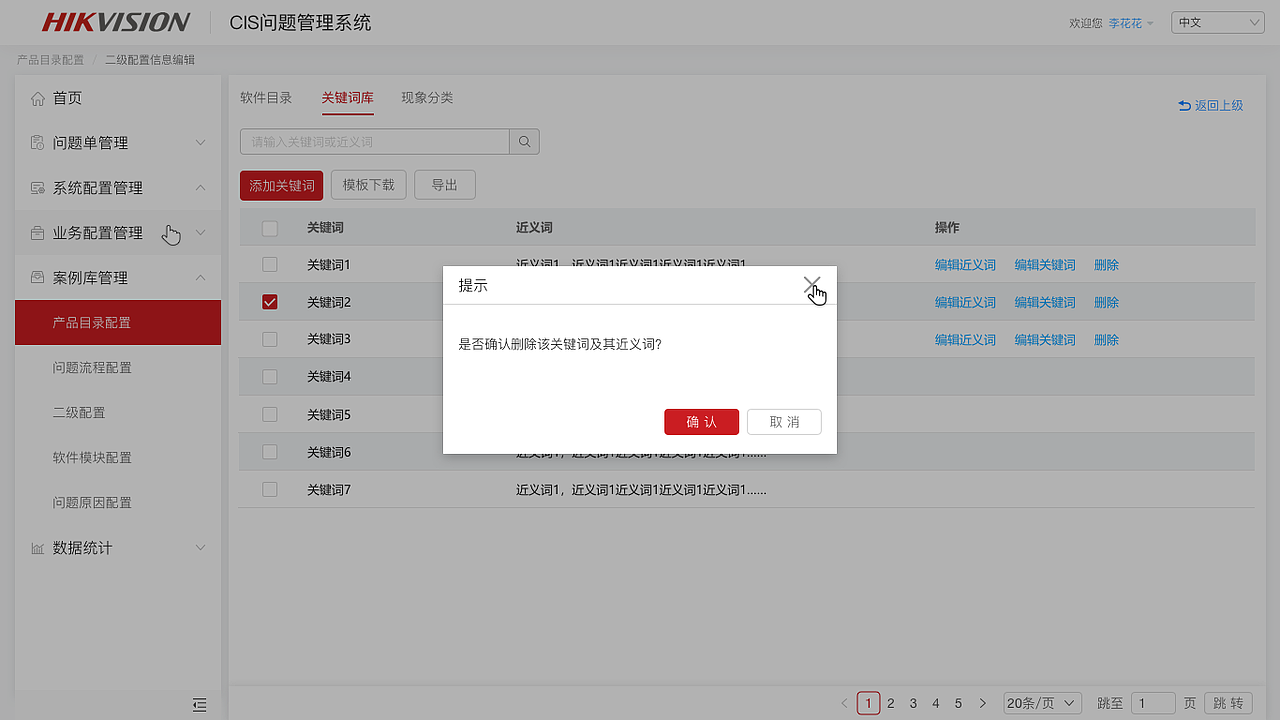Viewport: 1280px width, 720px height.
Task: Click the 返回上级 back link
Action: point(1211,104)
